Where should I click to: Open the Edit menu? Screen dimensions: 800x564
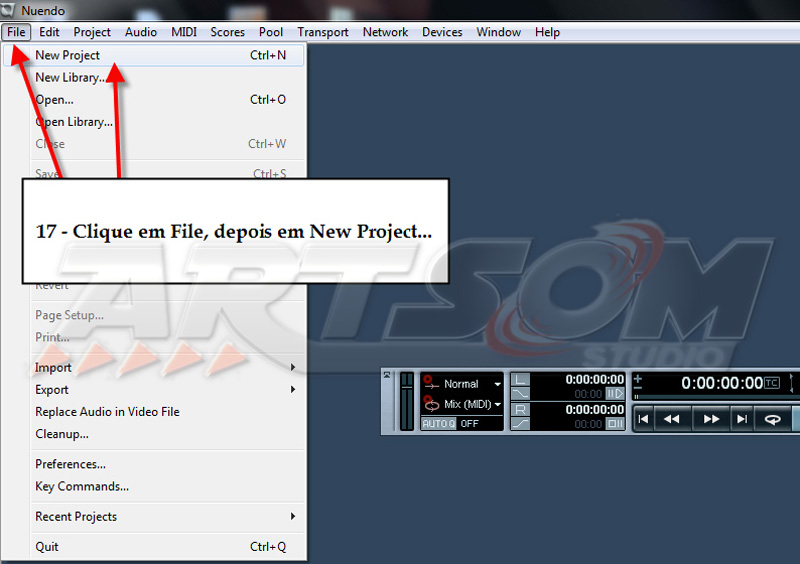(x=49, y=32)
